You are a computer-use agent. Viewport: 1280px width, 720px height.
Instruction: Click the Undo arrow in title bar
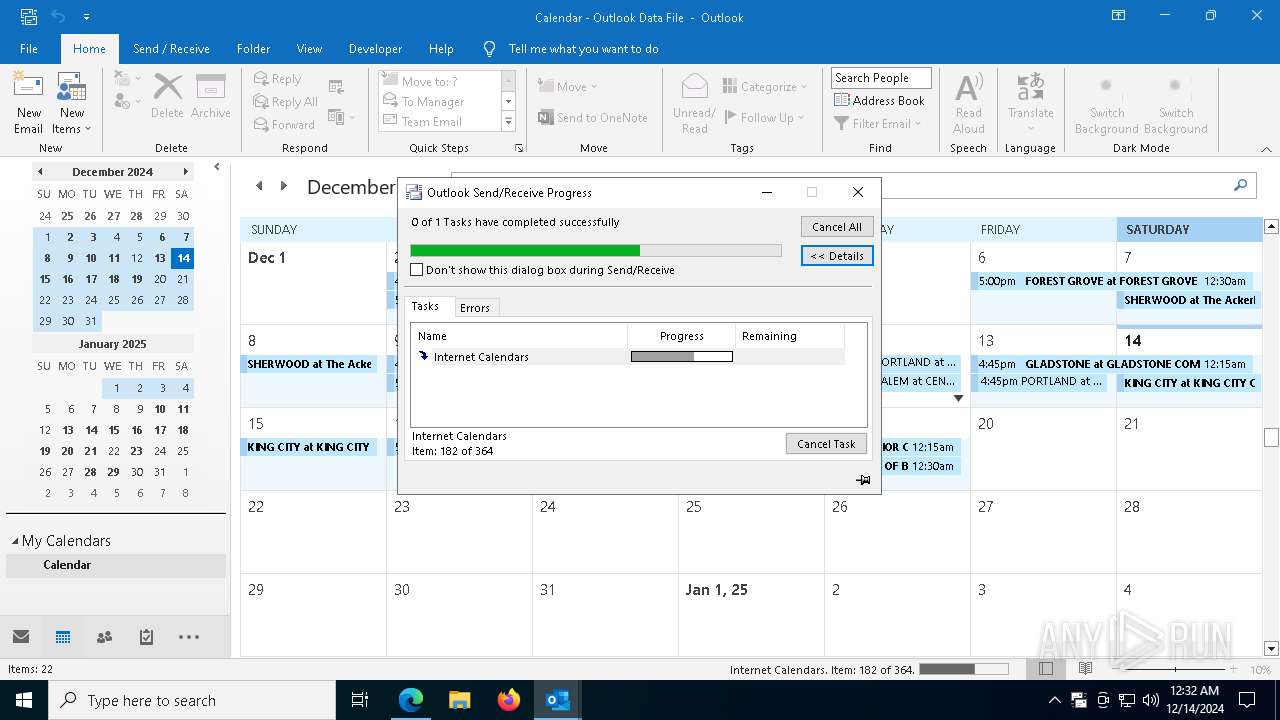point(58,17)
